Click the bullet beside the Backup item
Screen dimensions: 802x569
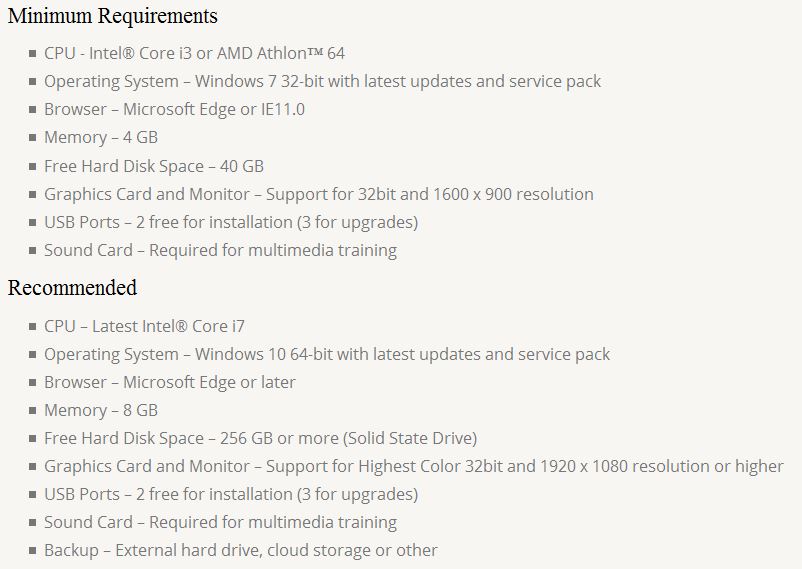(33, 551)
